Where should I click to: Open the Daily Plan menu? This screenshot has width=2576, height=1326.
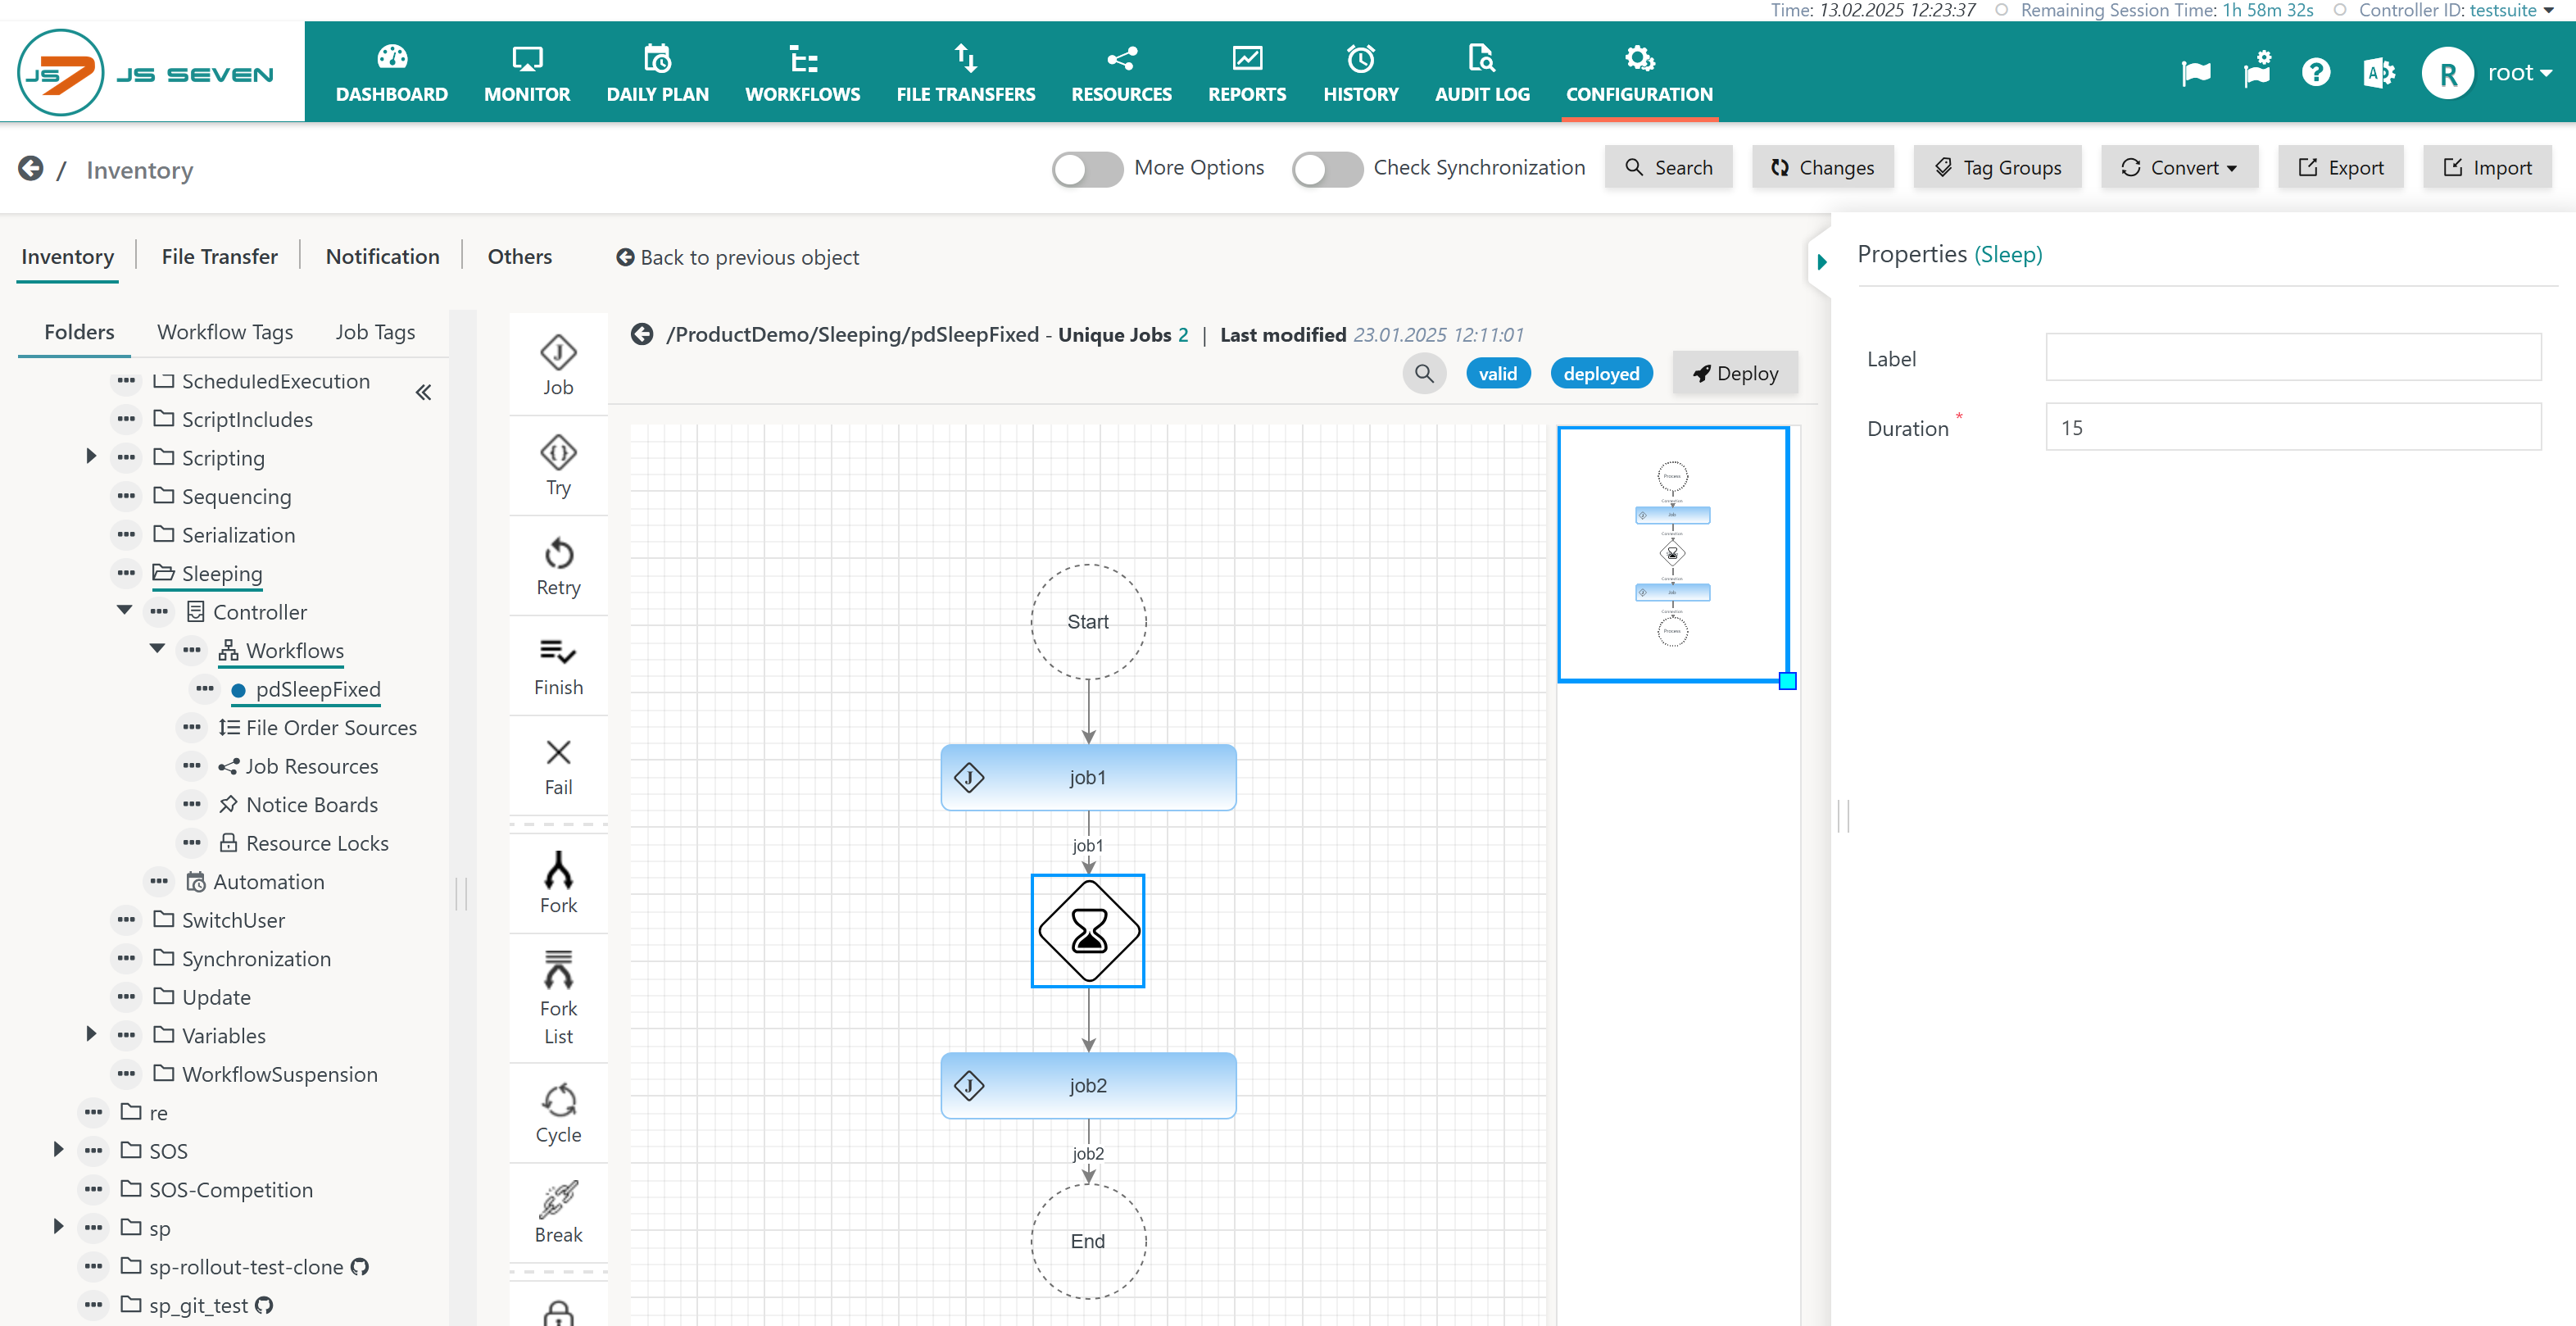click(x=657, y=73)
